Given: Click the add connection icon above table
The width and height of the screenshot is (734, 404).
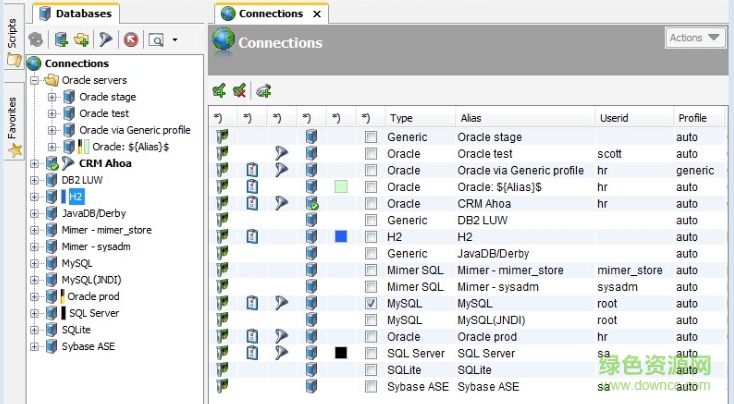Looking at the screenshot, I should tap(263, 91).
